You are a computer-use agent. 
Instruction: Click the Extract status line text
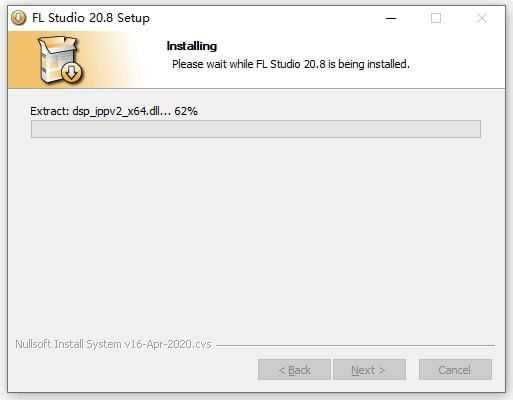coord(114,111)
